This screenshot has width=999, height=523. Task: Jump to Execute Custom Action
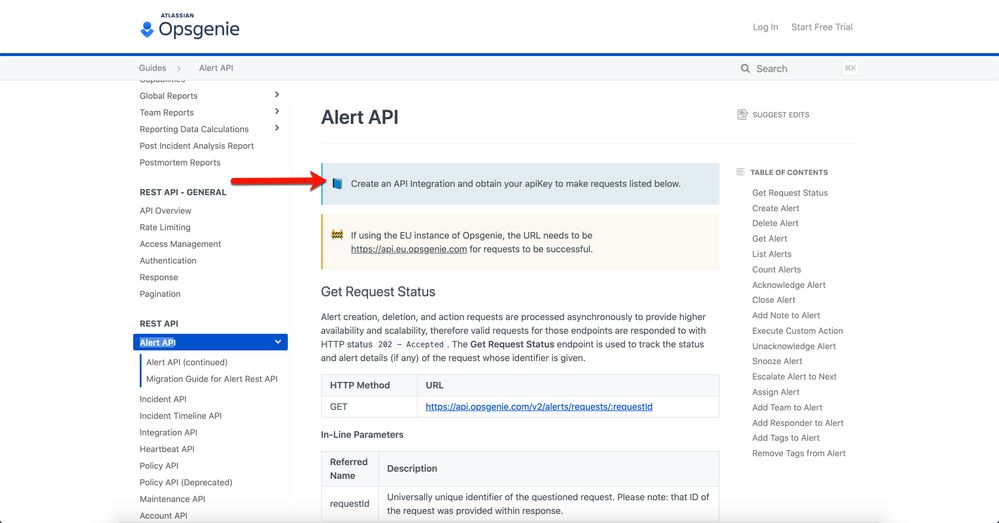coord(797,331)
